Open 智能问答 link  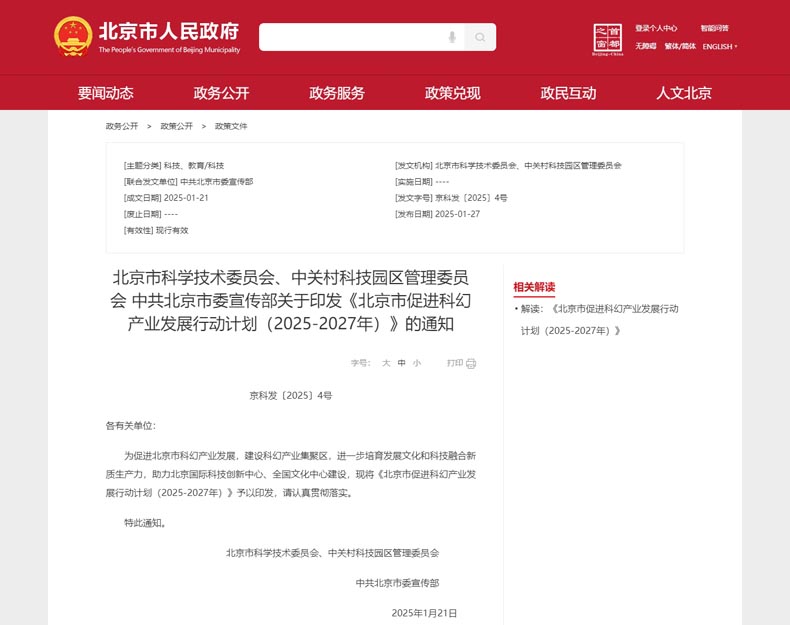(x=714, y=28)
